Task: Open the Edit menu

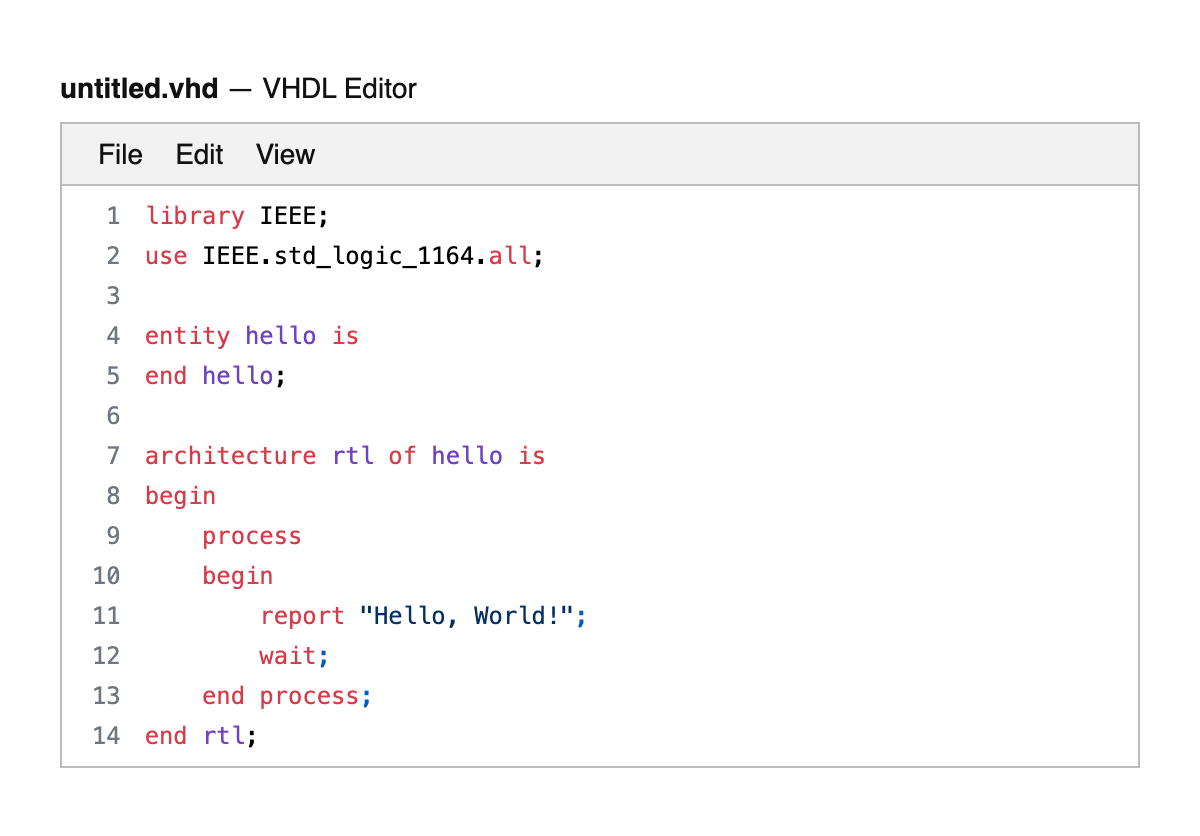Action: (199, 155)
